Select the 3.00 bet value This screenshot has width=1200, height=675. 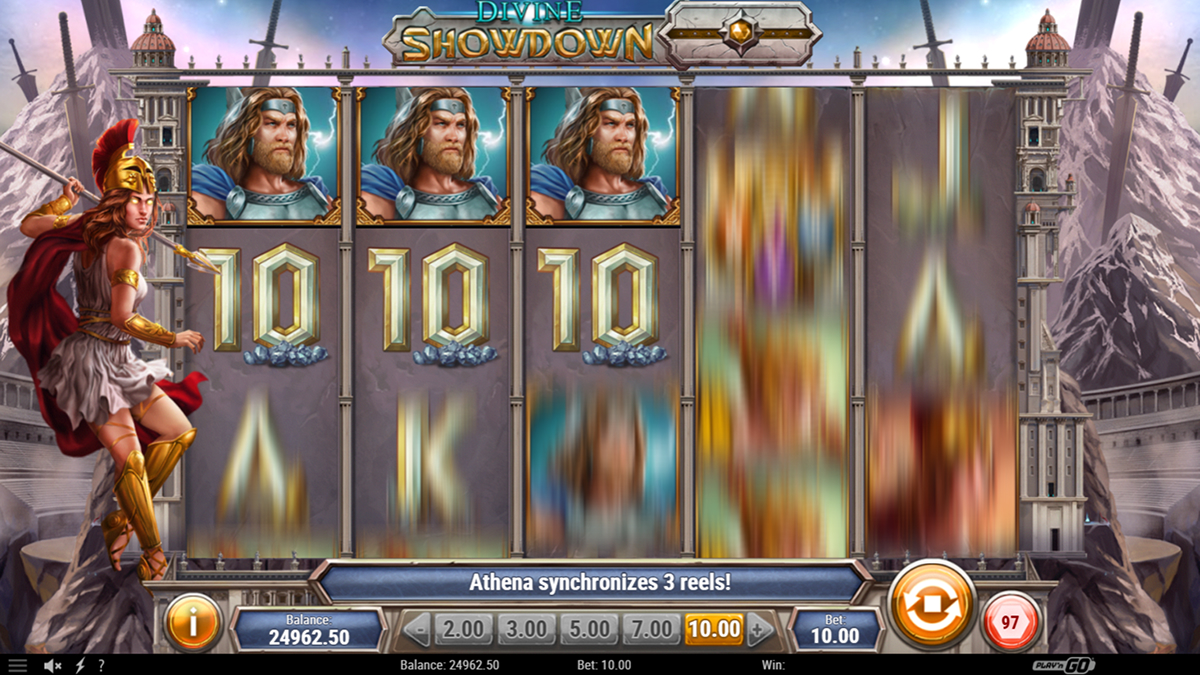[x=526, y=629]
